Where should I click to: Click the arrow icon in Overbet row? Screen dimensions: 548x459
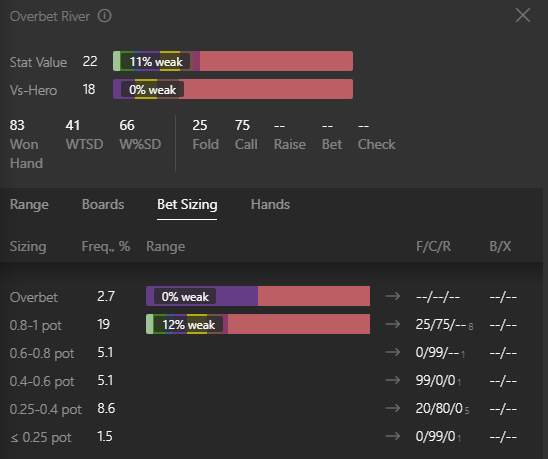tap(393, 296)
